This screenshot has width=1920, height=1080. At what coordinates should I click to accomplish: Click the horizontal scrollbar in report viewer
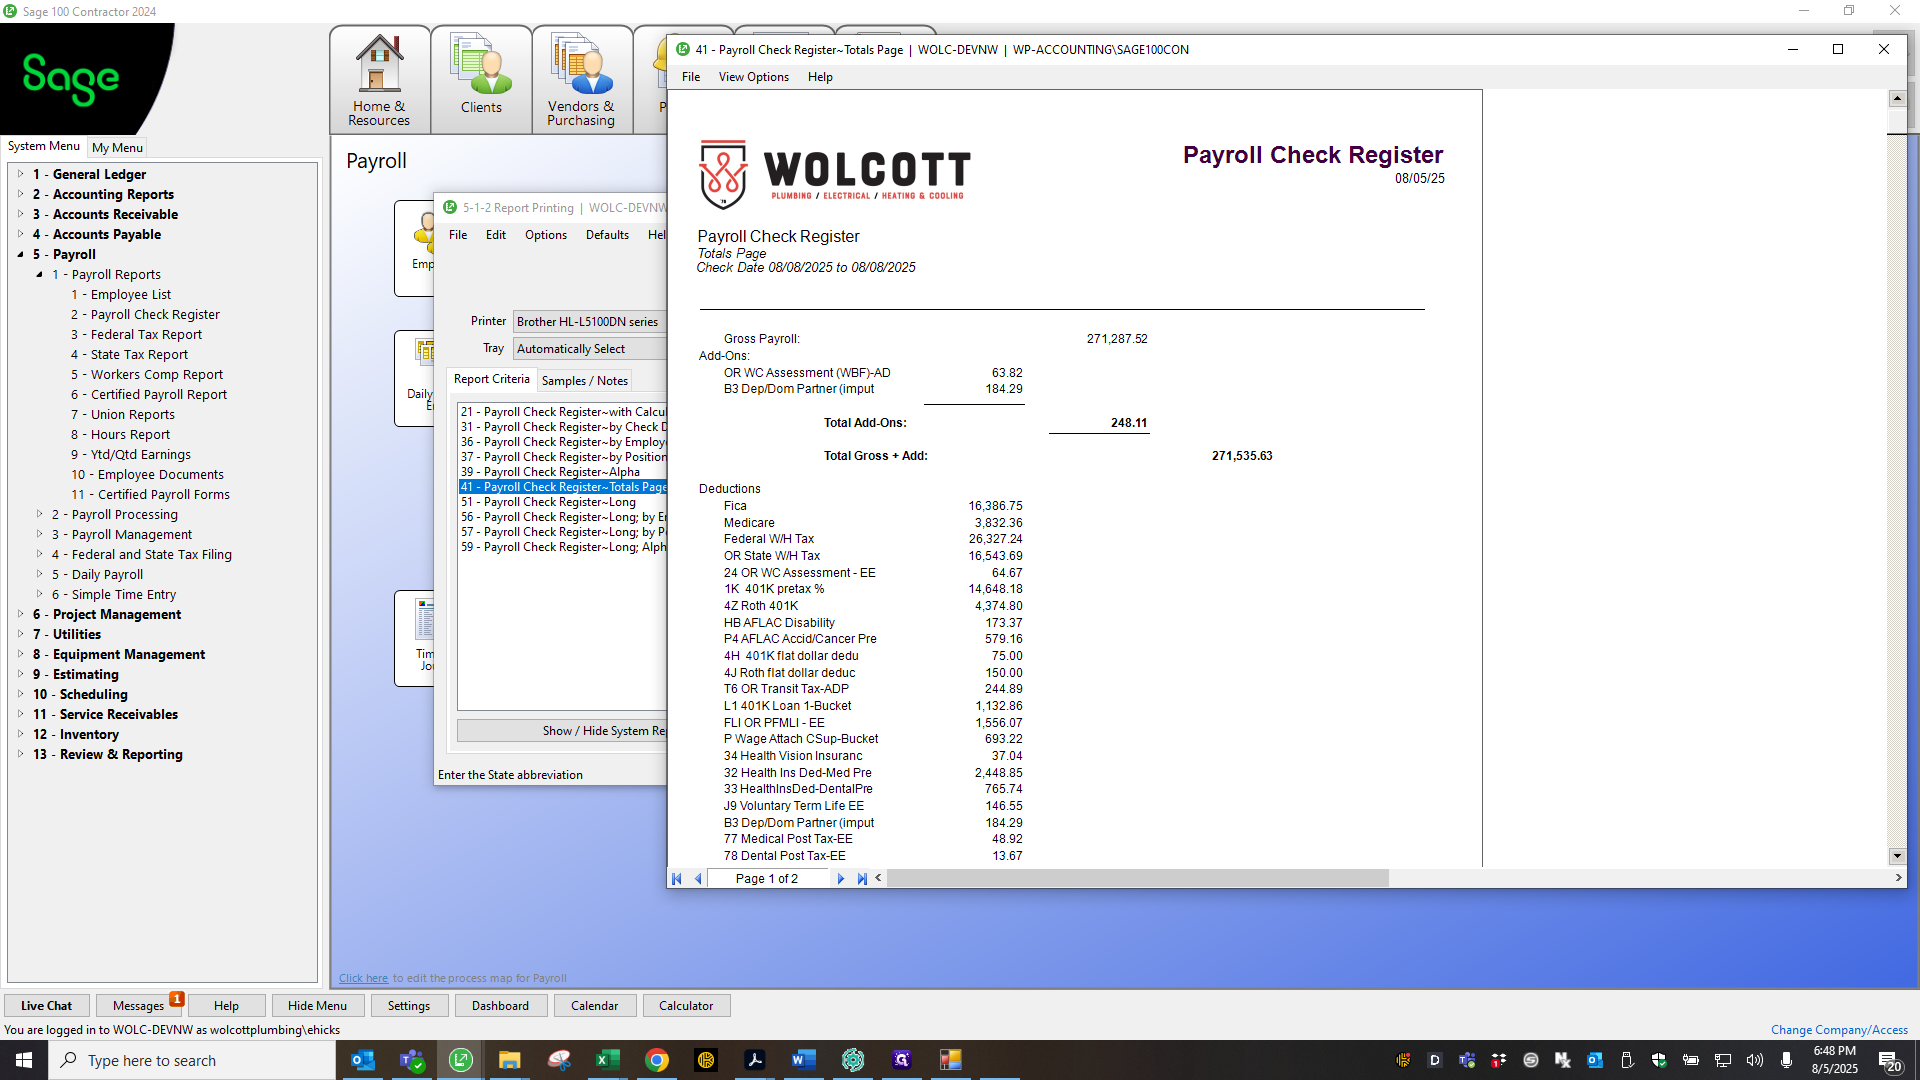tap(1137, 879)
